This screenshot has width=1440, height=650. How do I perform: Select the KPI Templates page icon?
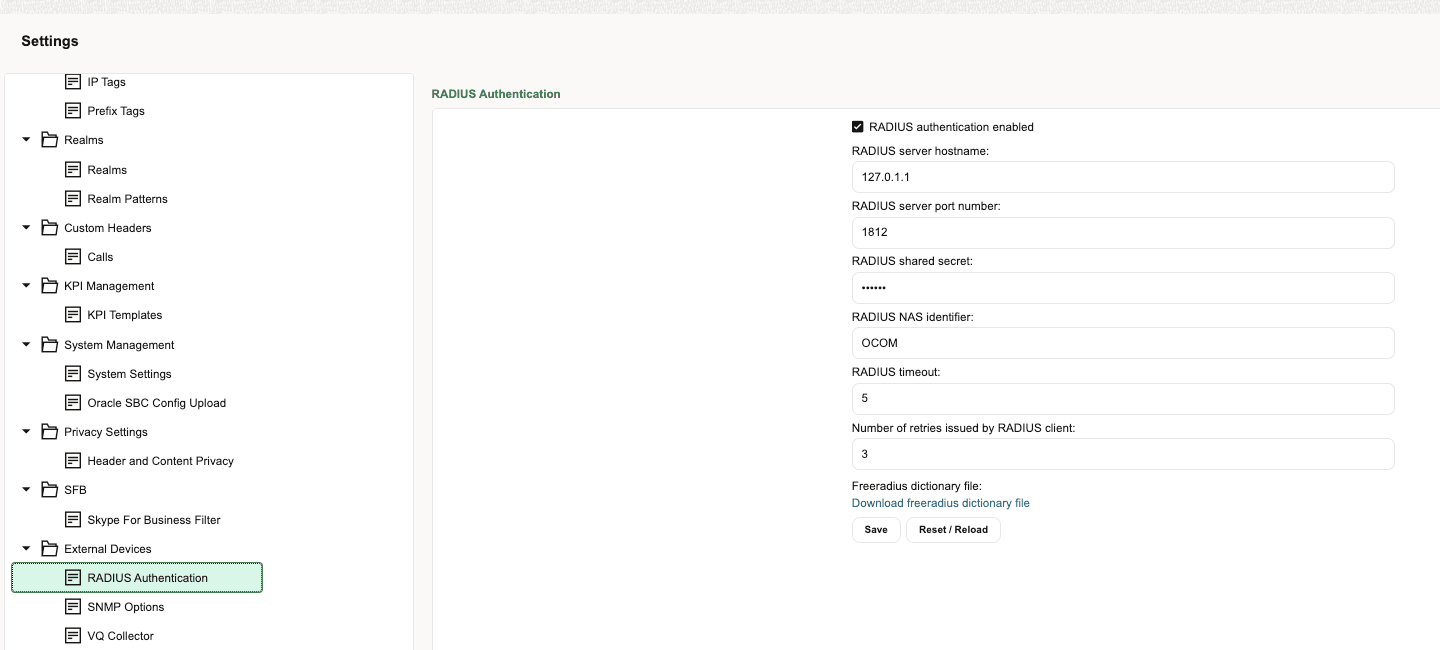(x=71, y=314)
